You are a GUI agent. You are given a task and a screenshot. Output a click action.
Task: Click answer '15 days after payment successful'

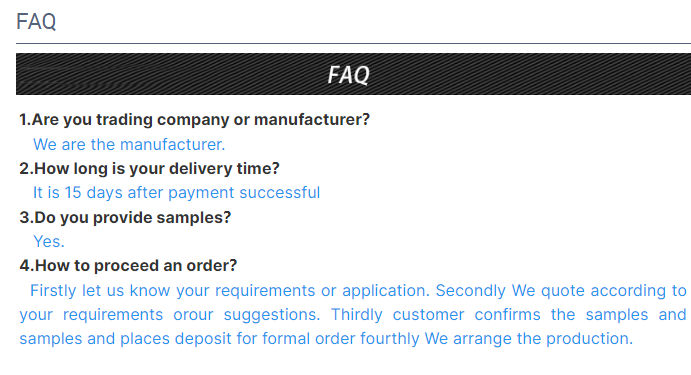pyautogui.click(x=192, y=193)
